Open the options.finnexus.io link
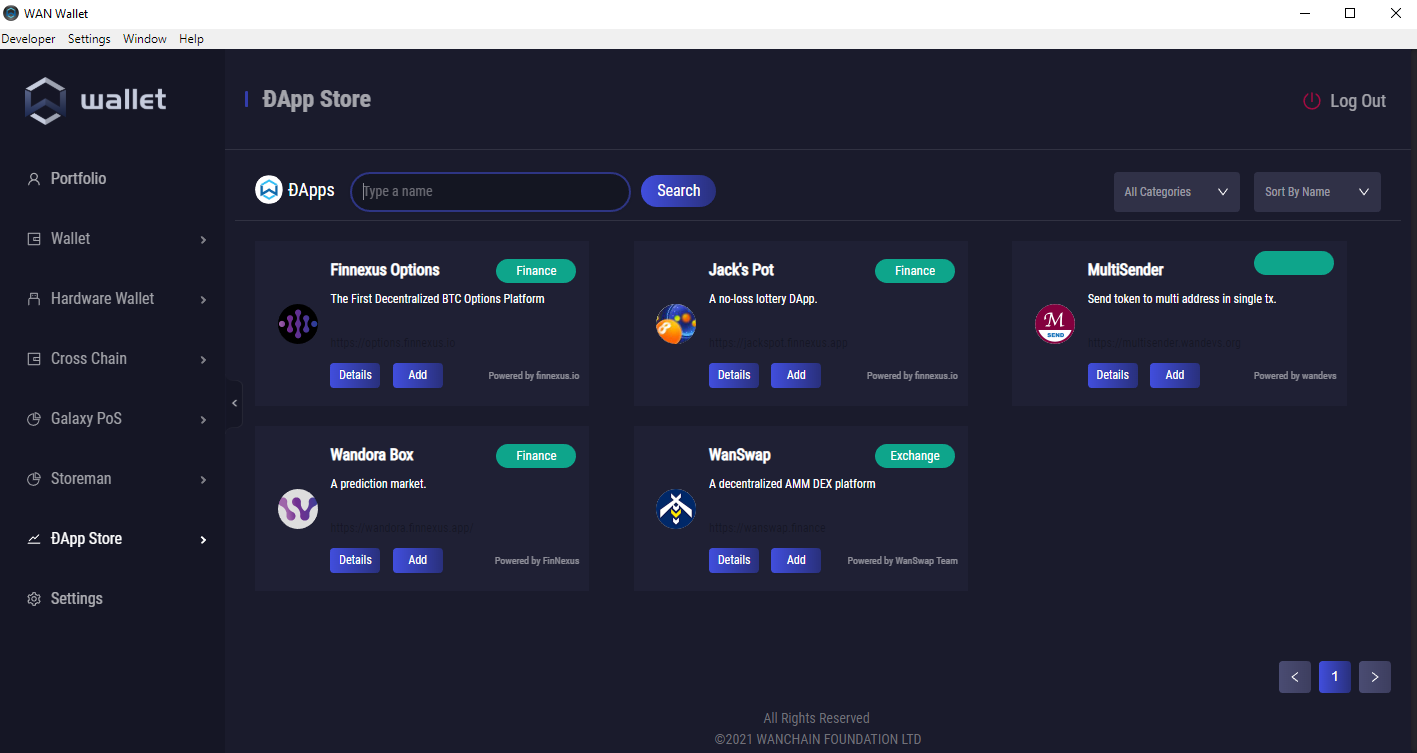The height and width of the screenshot is (753, 1417). click(x=393, y=343)
